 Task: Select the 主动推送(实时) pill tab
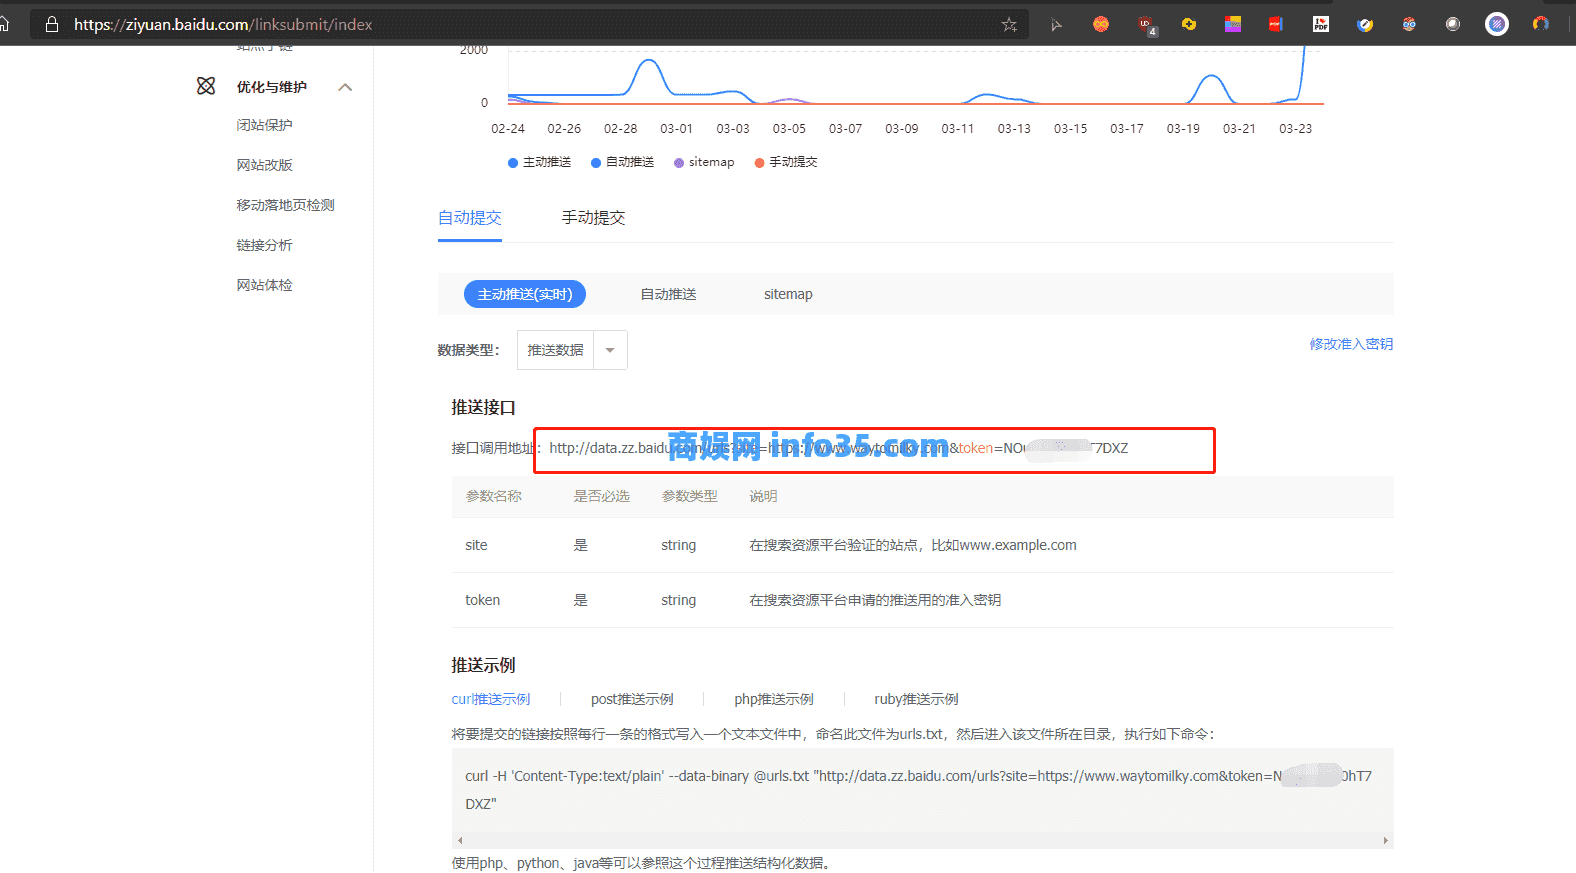525,294
